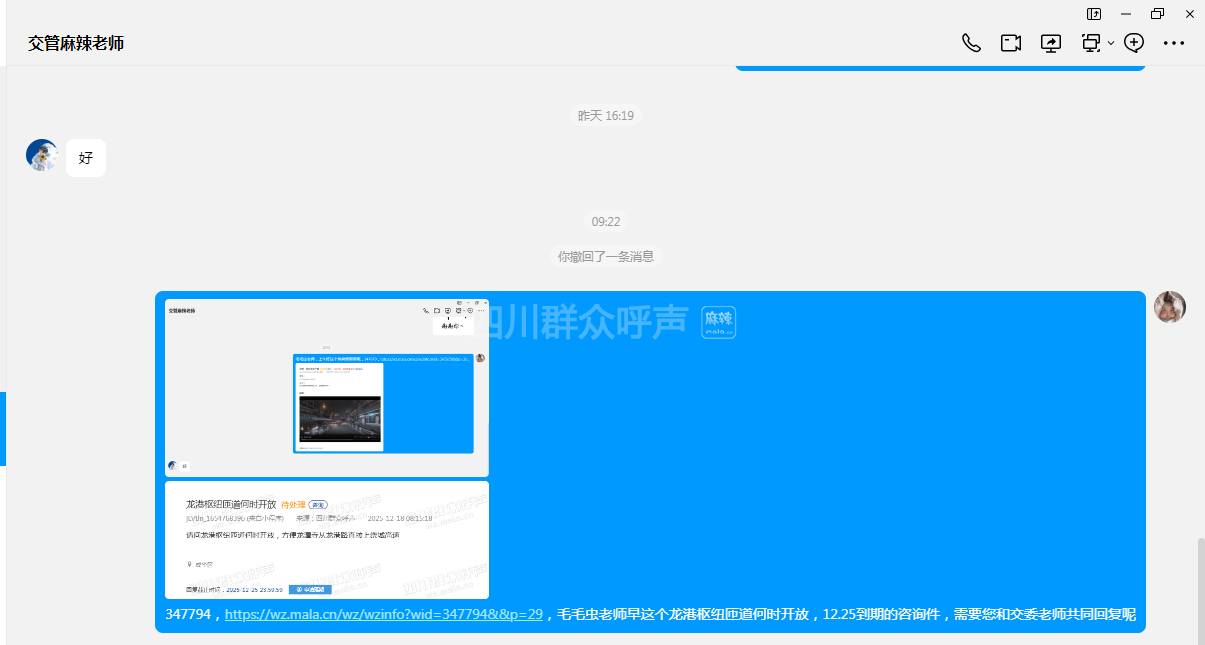Click the plus chat-bubble icon to create group

[1134, 43]
